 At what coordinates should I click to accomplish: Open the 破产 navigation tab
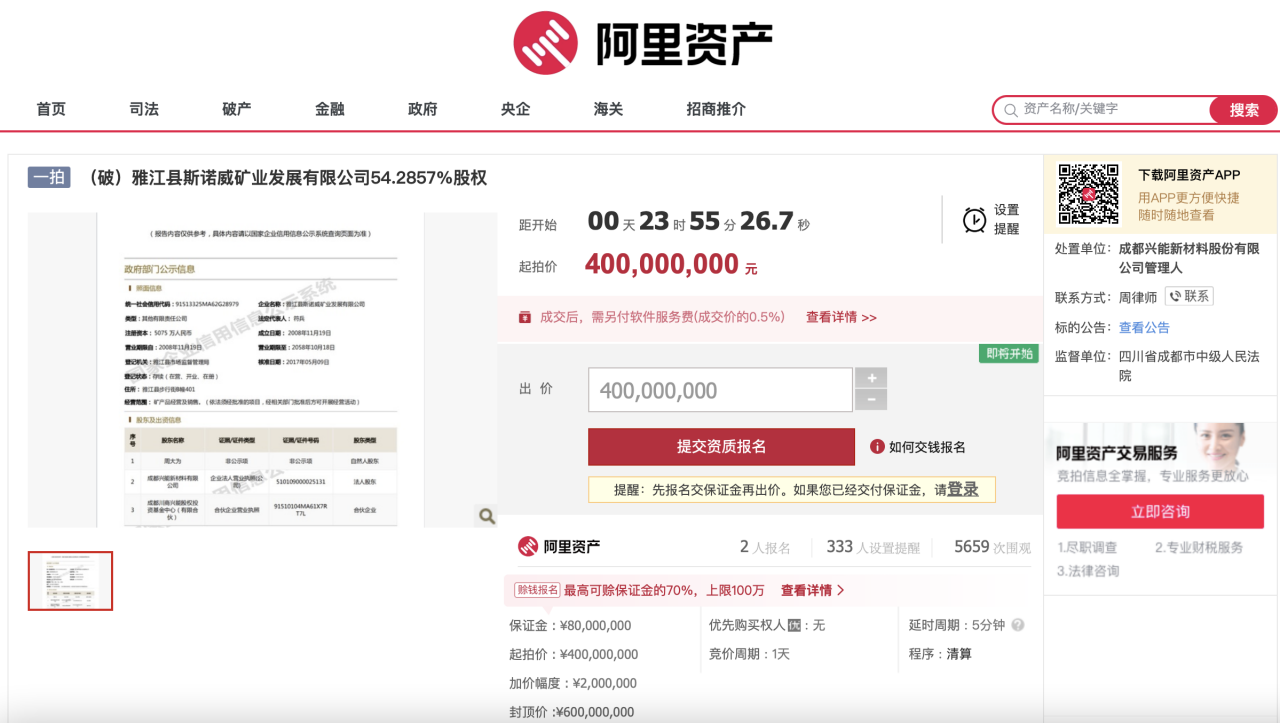(237, 109)
